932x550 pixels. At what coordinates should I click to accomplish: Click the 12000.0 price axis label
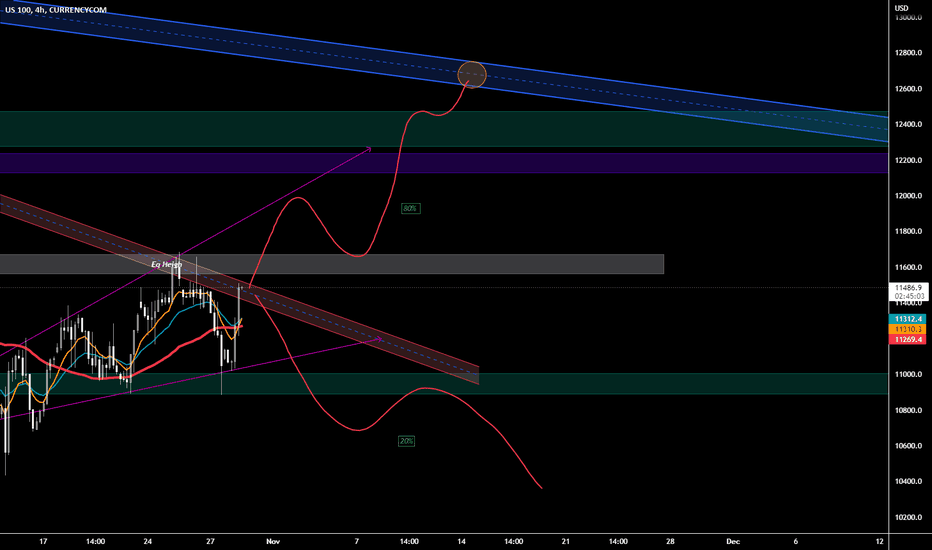coord(908,196)
